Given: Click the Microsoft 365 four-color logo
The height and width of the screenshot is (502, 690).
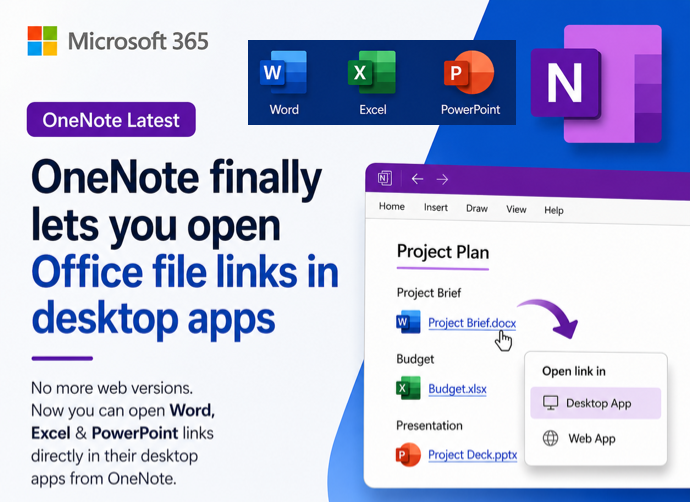Looking at the screenshot, I should click(42, 41).
